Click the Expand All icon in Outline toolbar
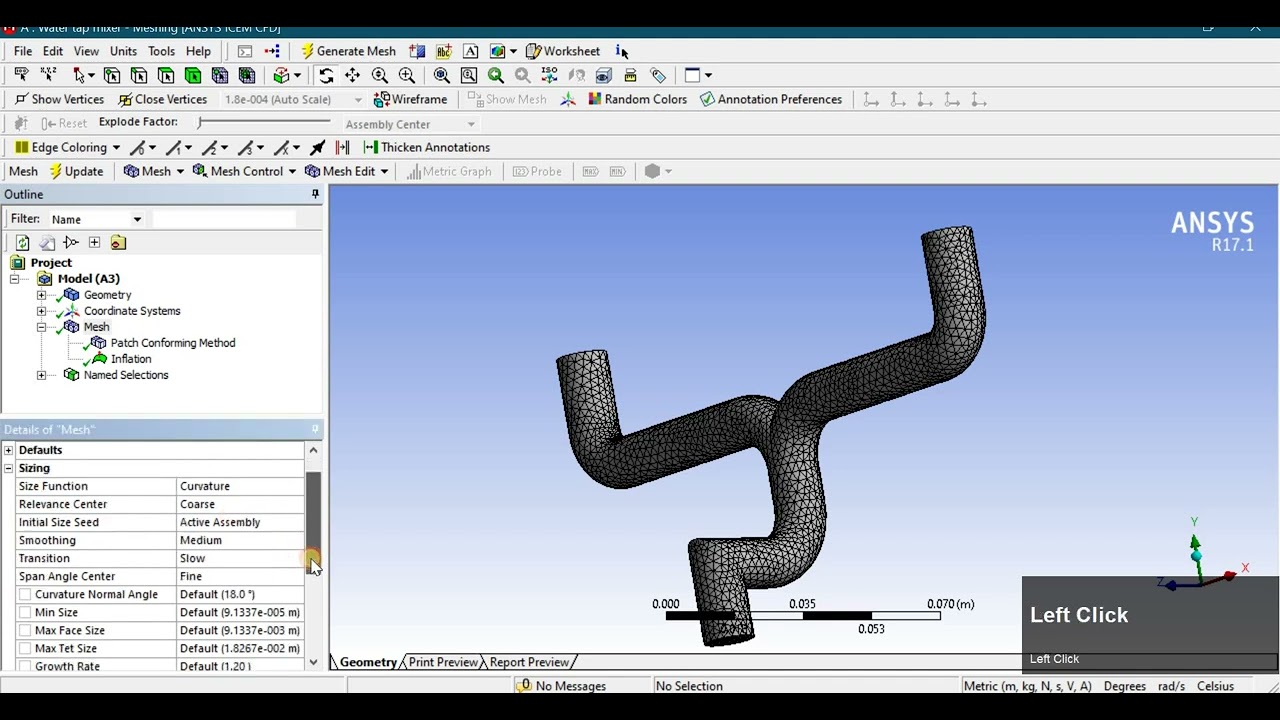 pyautogui.click(x=94, y=242)
